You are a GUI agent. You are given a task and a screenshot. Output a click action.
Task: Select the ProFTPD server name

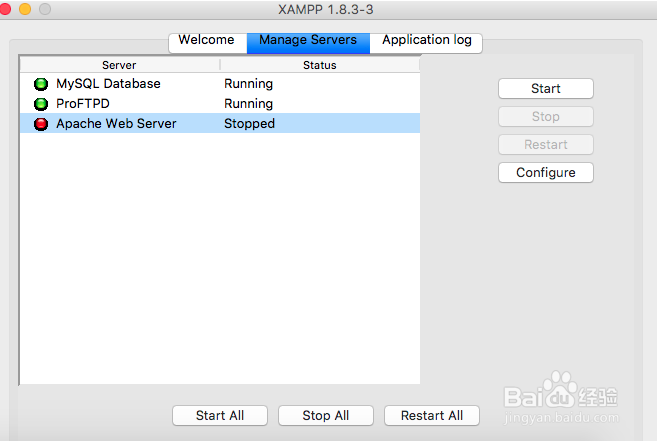click(x=83, y=104)
